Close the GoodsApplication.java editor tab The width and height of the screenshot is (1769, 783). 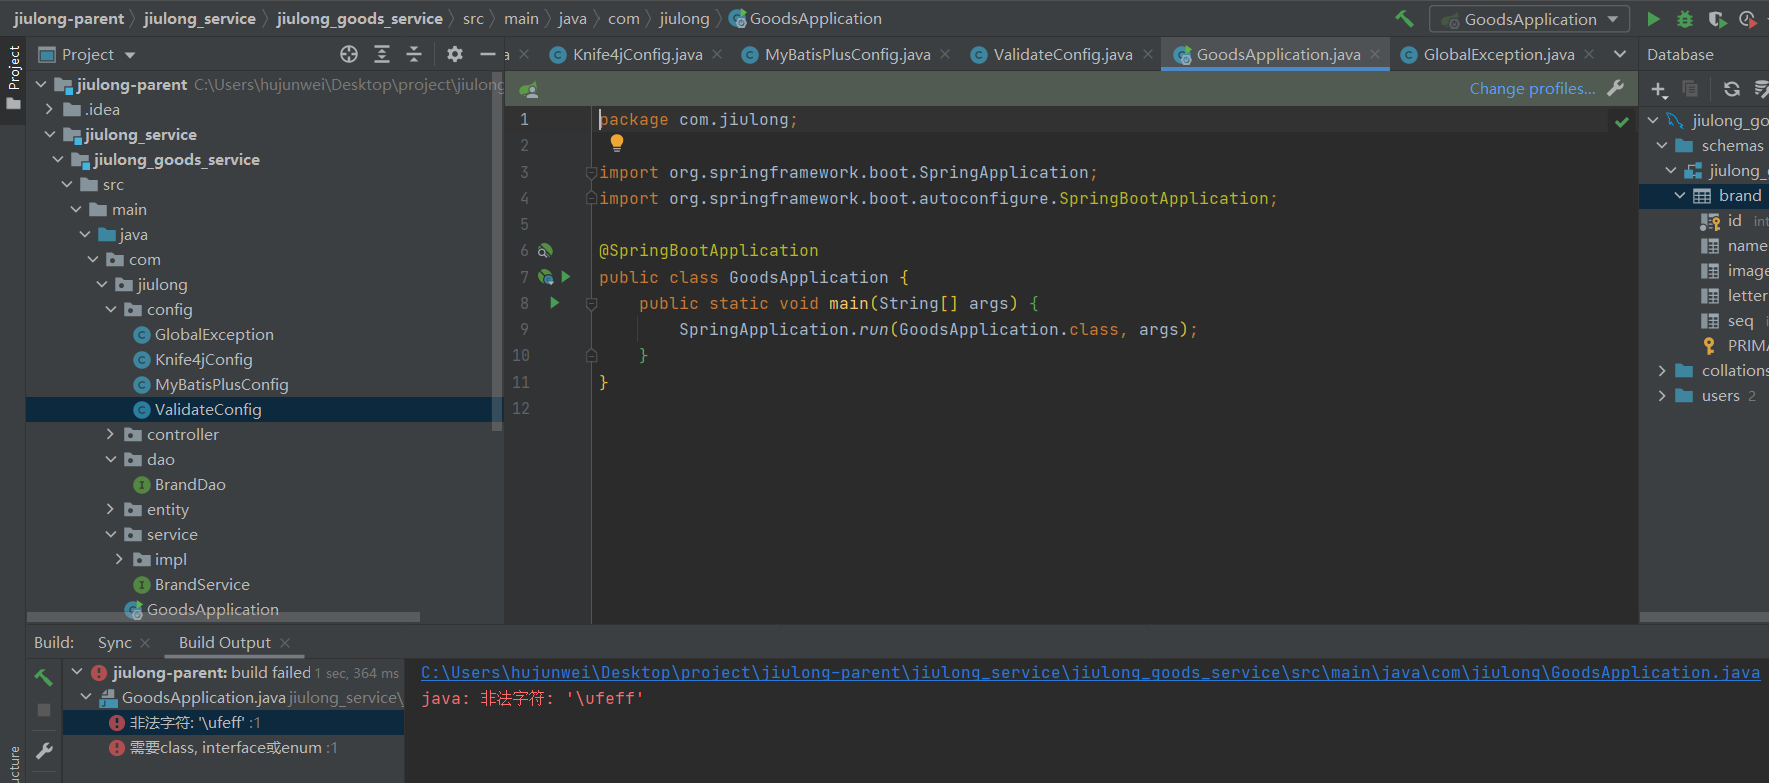(1375, 54)
